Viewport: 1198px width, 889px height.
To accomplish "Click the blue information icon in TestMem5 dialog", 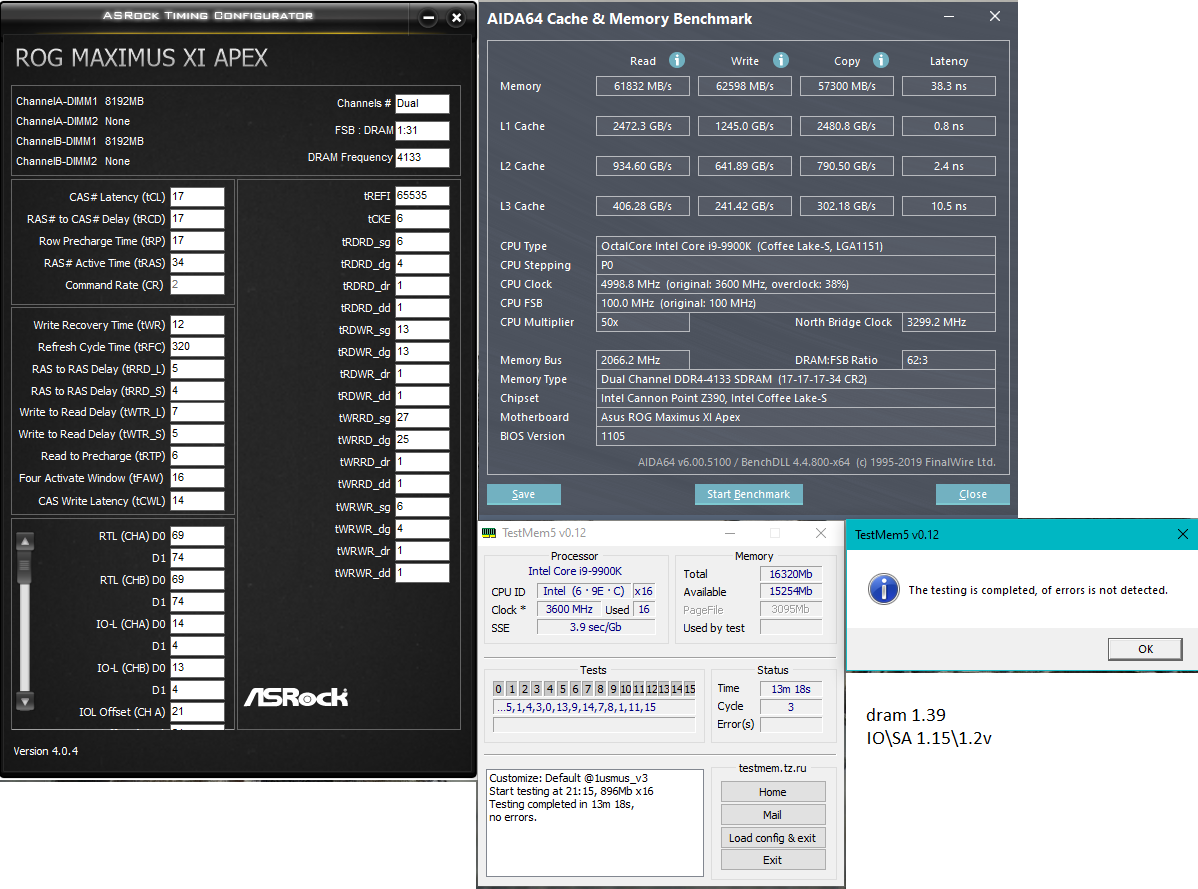I will (x=884, y=589).
